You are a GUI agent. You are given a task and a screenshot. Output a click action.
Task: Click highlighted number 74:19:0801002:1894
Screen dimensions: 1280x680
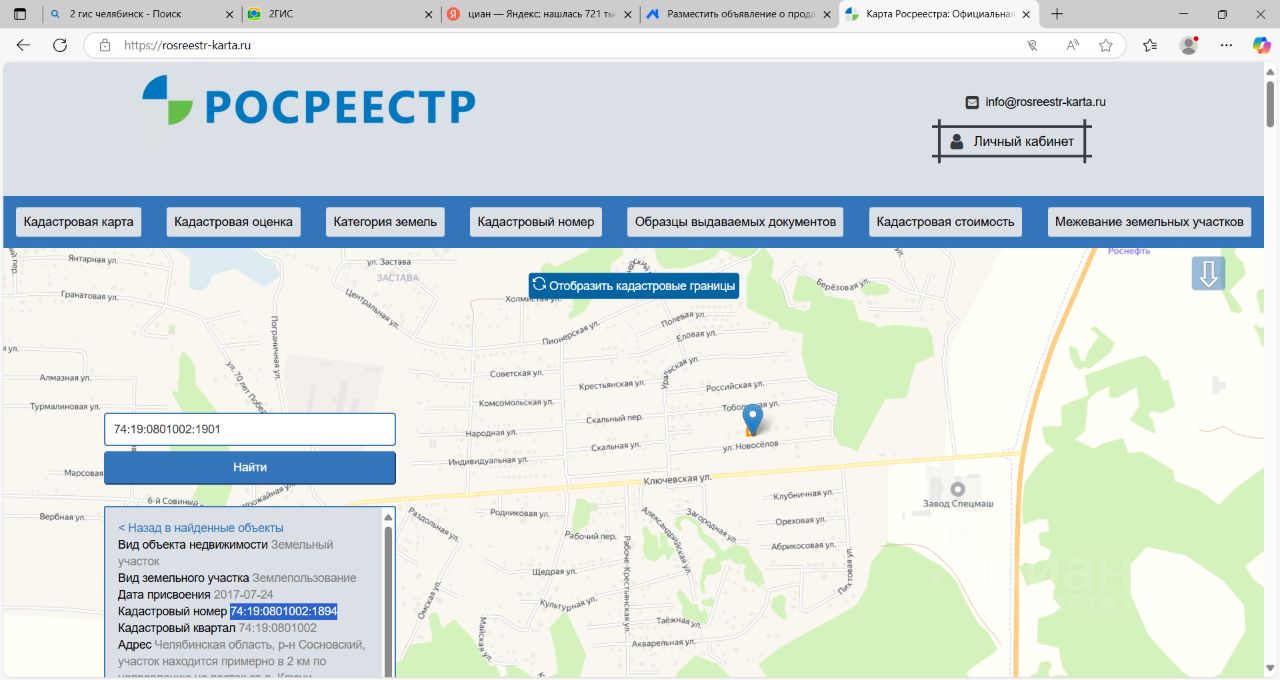(x=284, y=611)
